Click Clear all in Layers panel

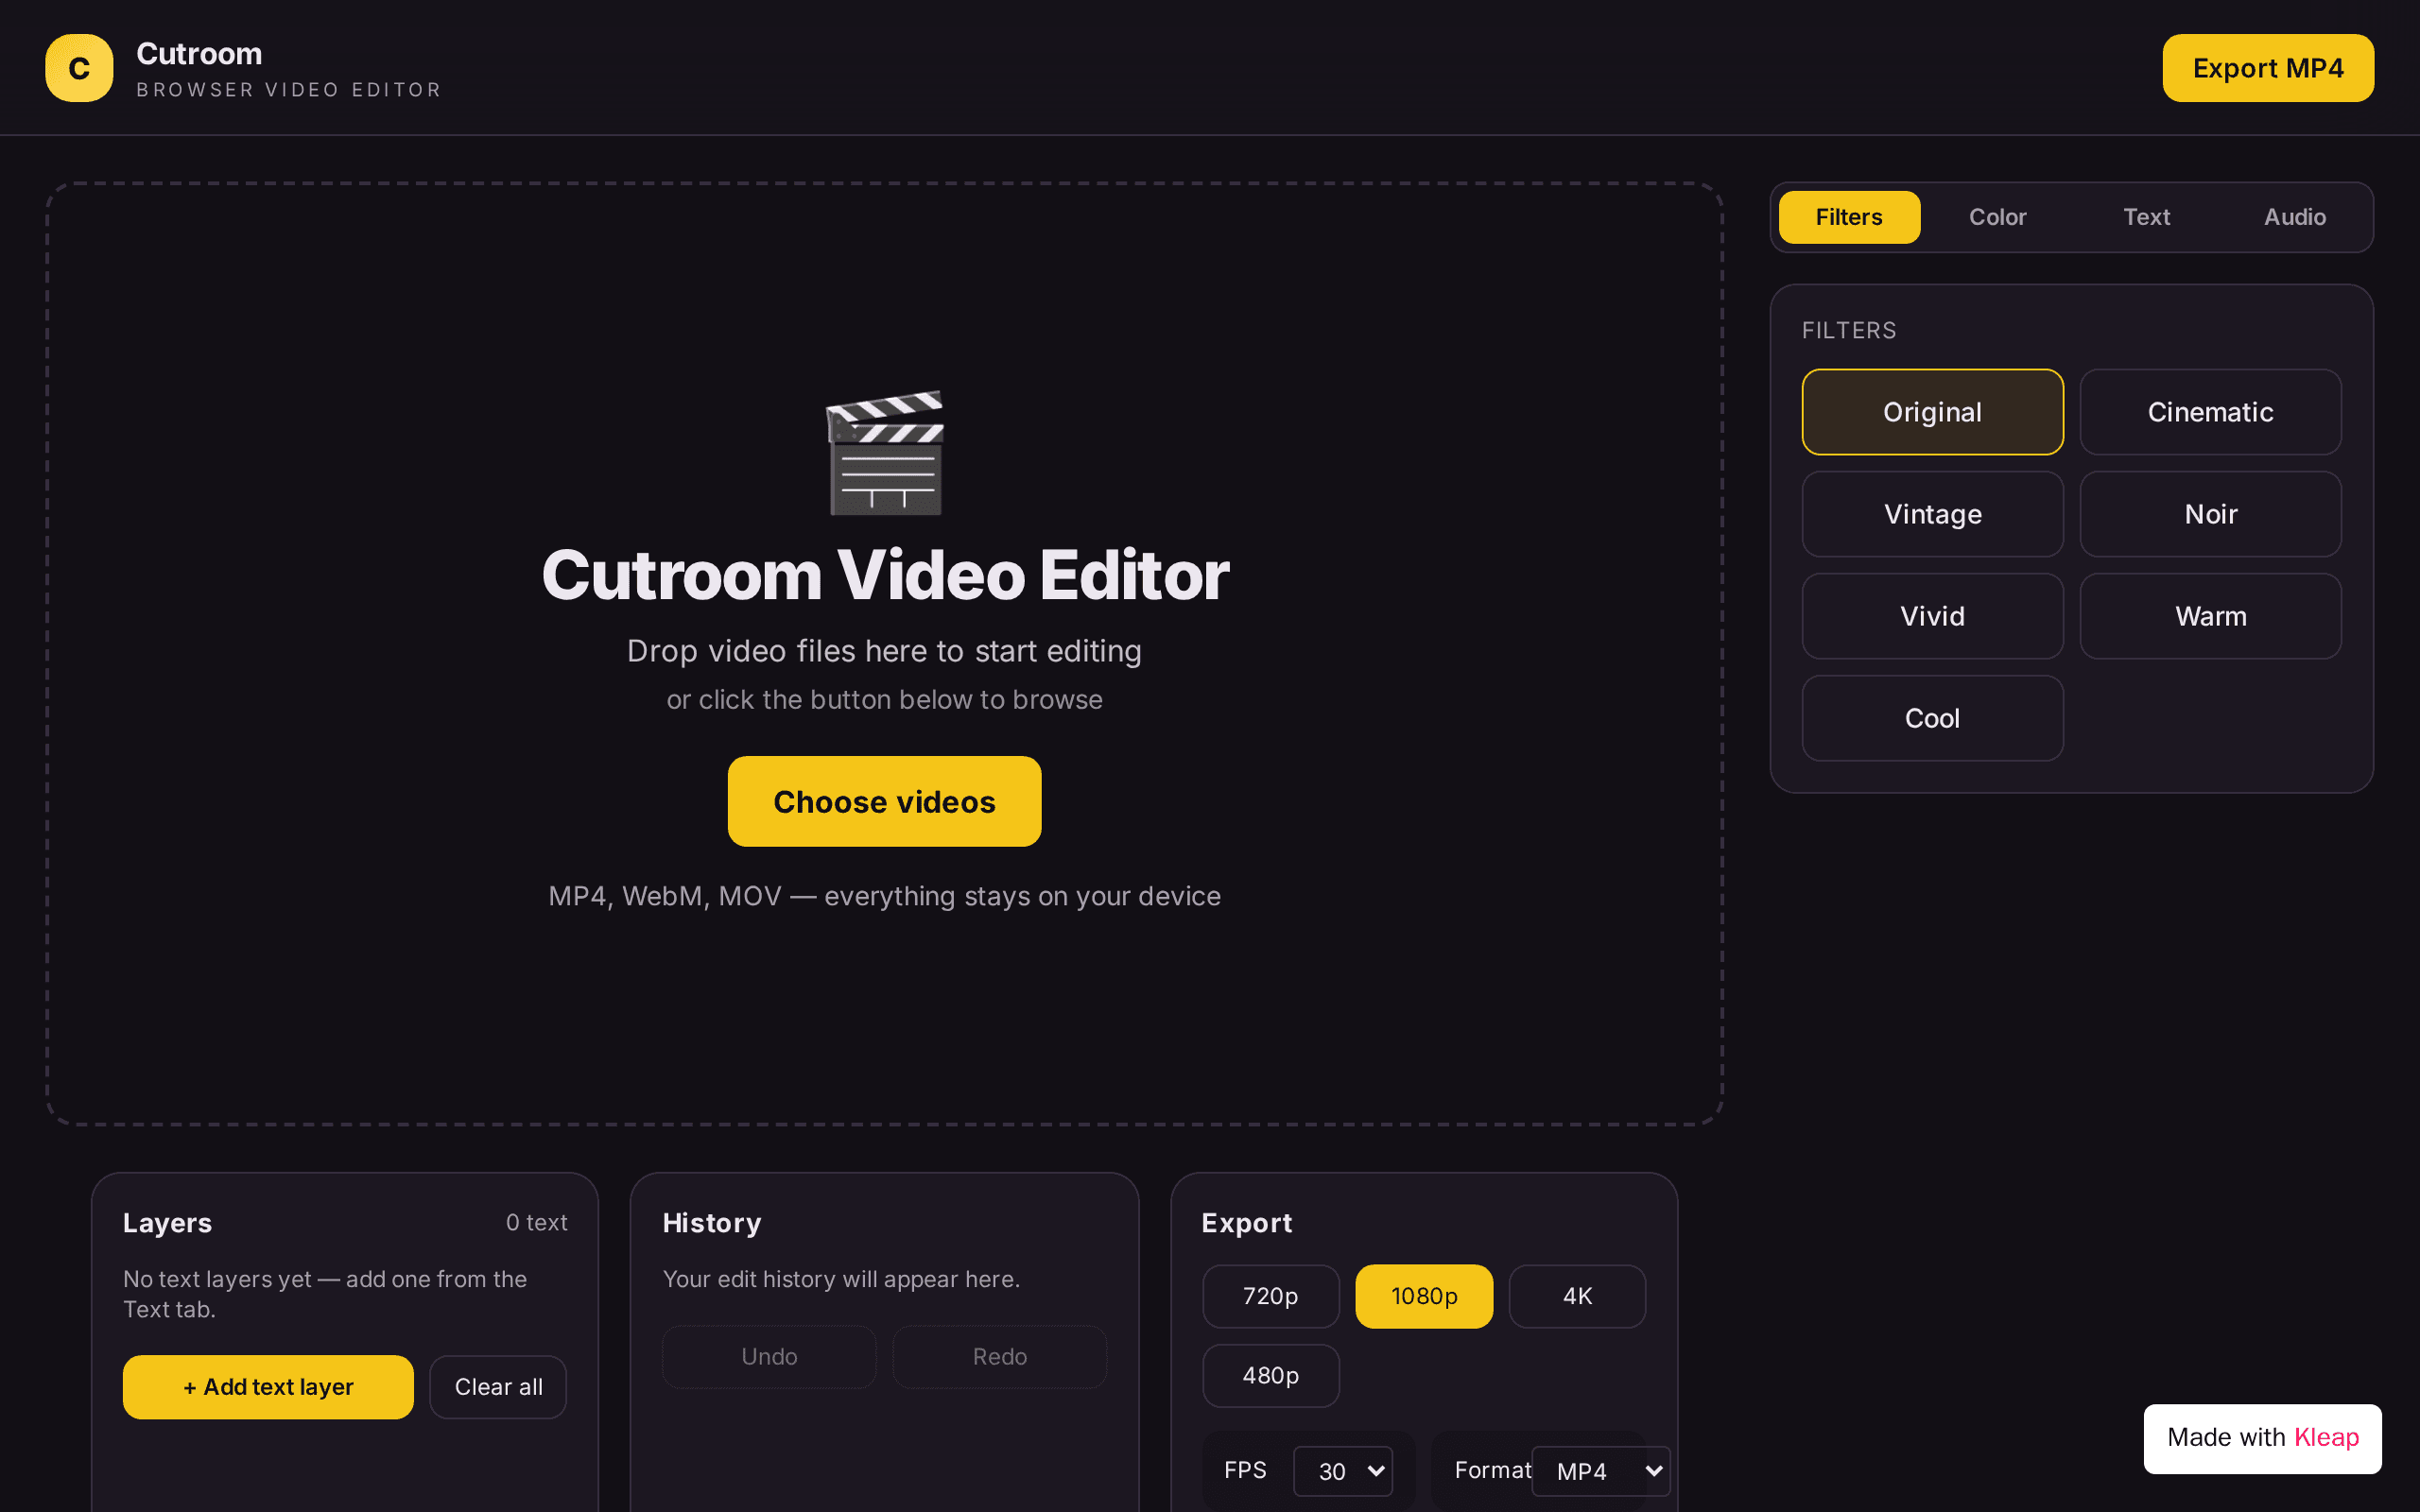coord(498,1387)
